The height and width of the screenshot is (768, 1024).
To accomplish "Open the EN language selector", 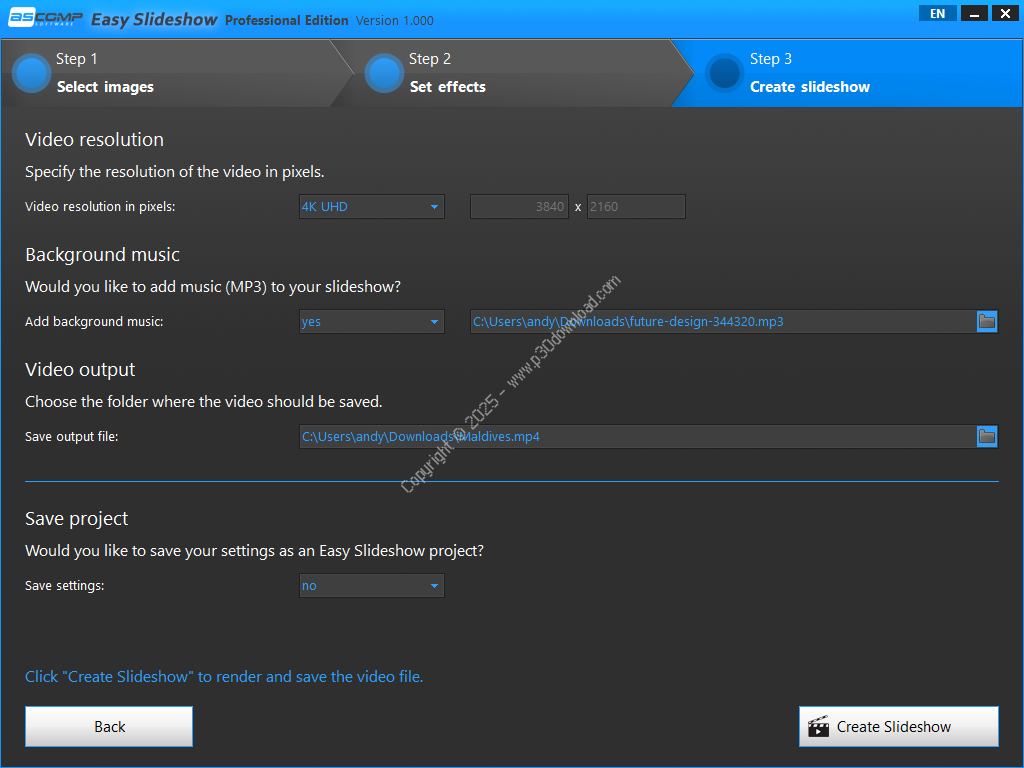I will (937, 14).
